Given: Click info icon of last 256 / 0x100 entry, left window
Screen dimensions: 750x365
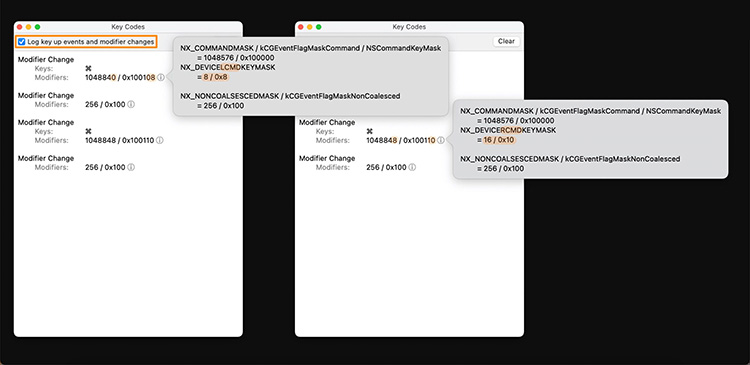Looking at the screenshot, I should pyautogui.click(x=131, y=167).
